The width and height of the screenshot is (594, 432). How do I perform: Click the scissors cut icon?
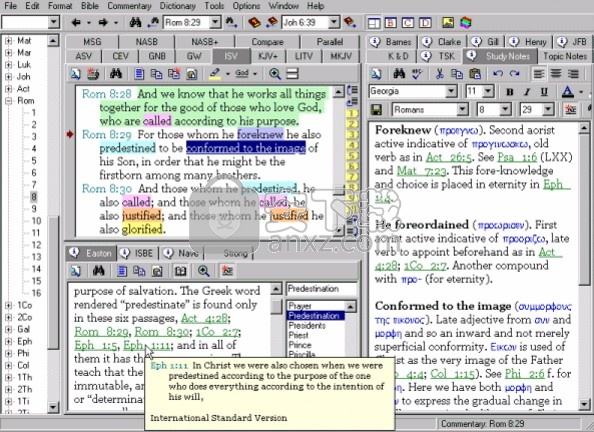(439, 74)
